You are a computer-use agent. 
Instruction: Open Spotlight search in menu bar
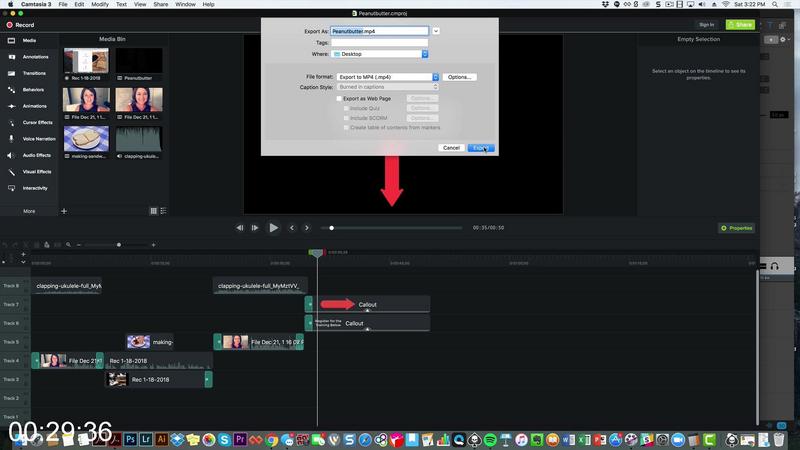point(774,4)
